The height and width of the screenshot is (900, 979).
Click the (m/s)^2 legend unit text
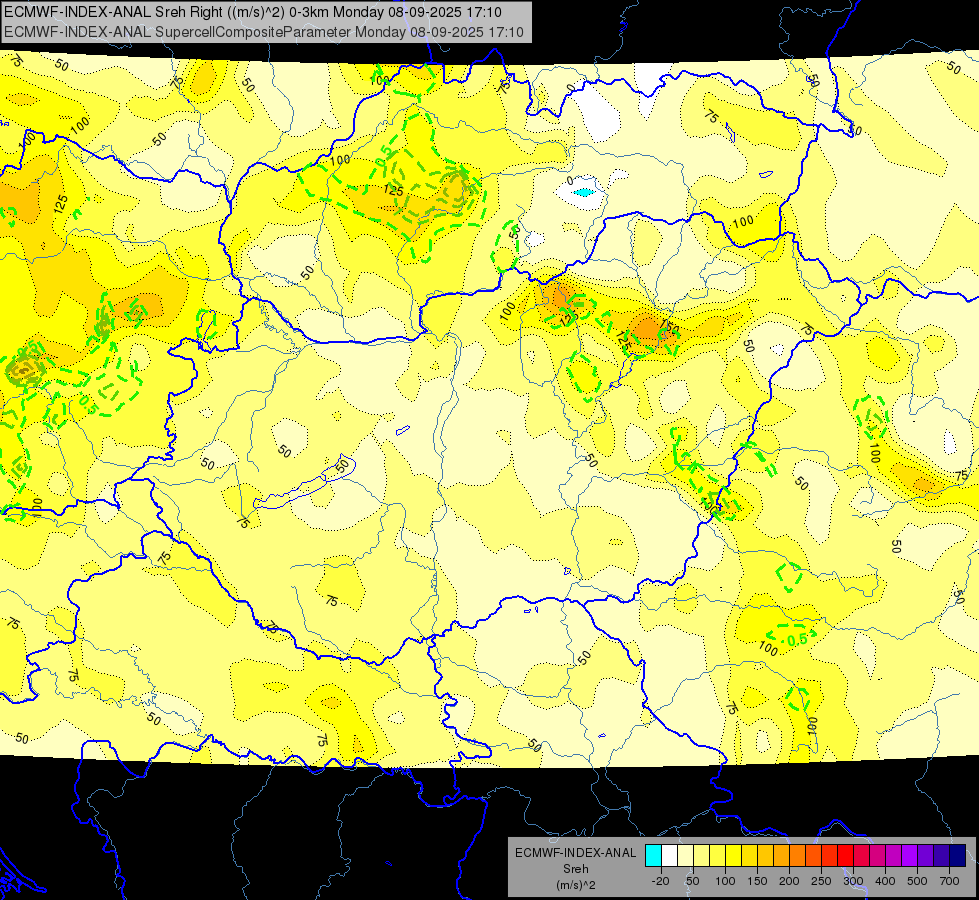575,885
